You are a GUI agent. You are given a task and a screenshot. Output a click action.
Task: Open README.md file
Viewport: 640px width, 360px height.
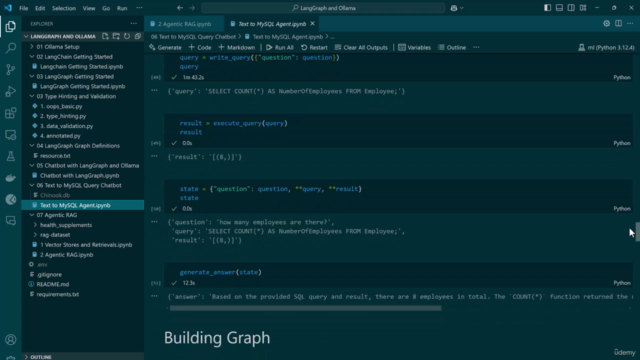pos(82,284)
